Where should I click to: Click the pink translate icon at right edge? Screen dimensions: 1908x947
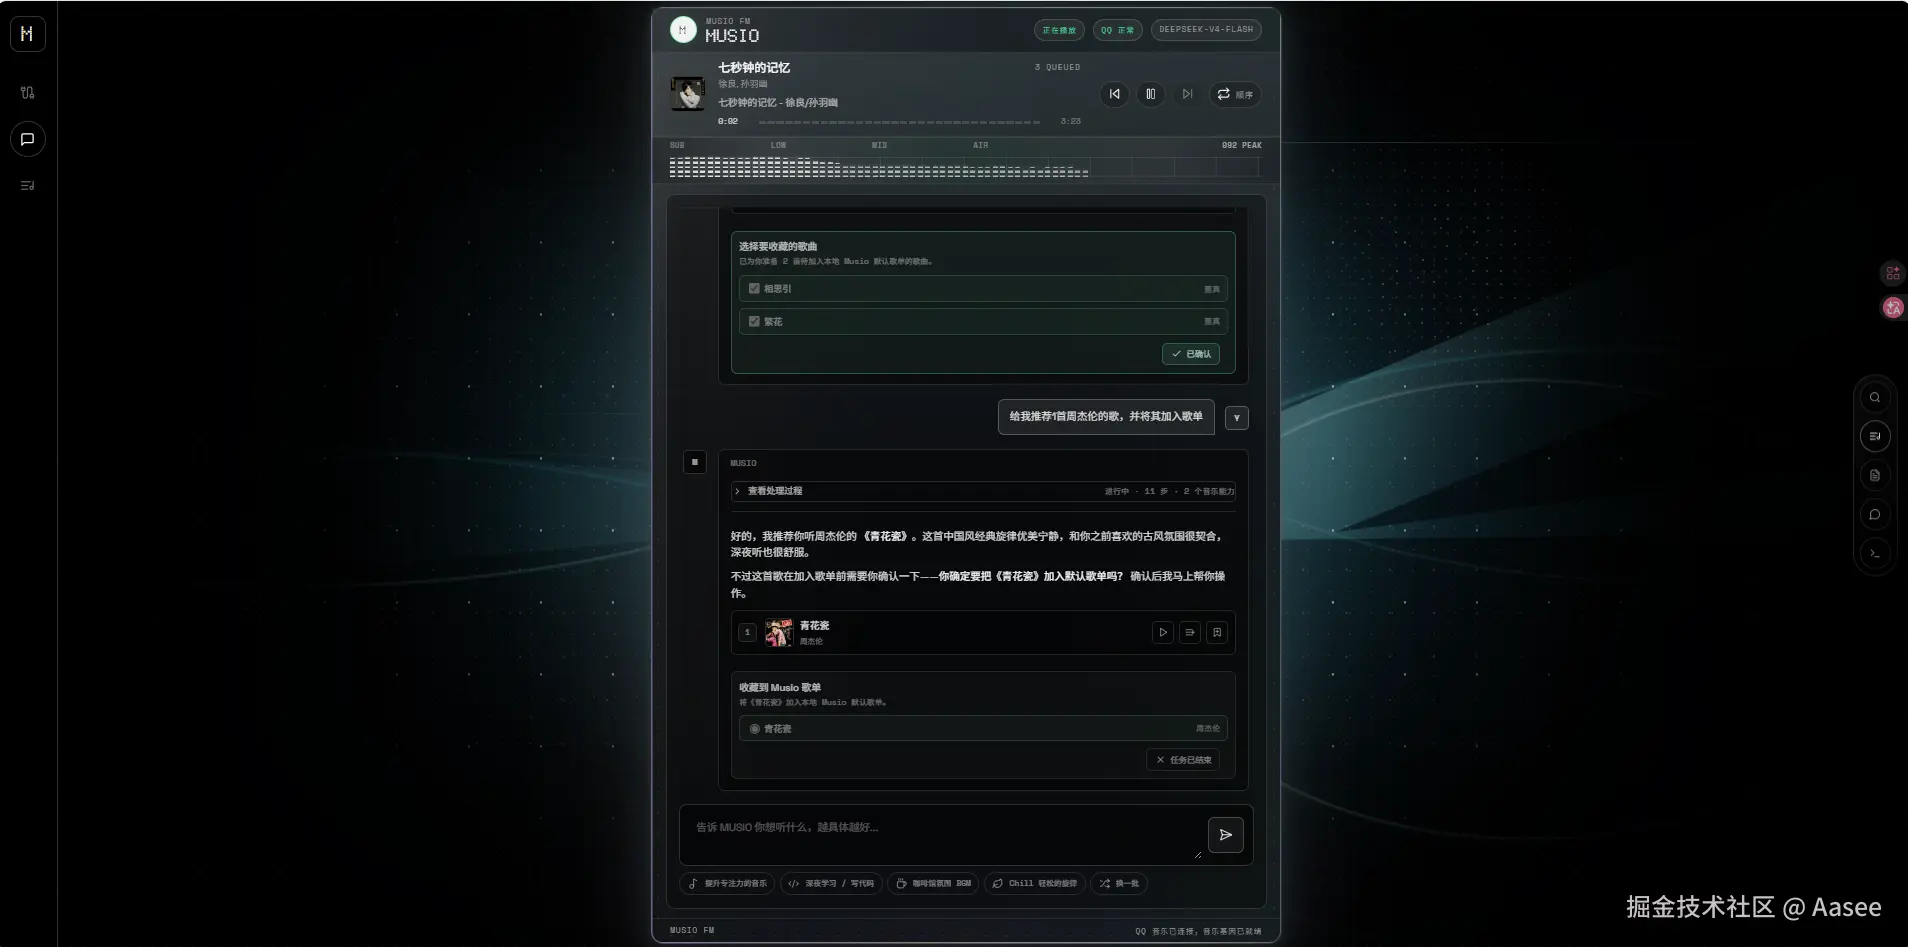coord(1893,308)
